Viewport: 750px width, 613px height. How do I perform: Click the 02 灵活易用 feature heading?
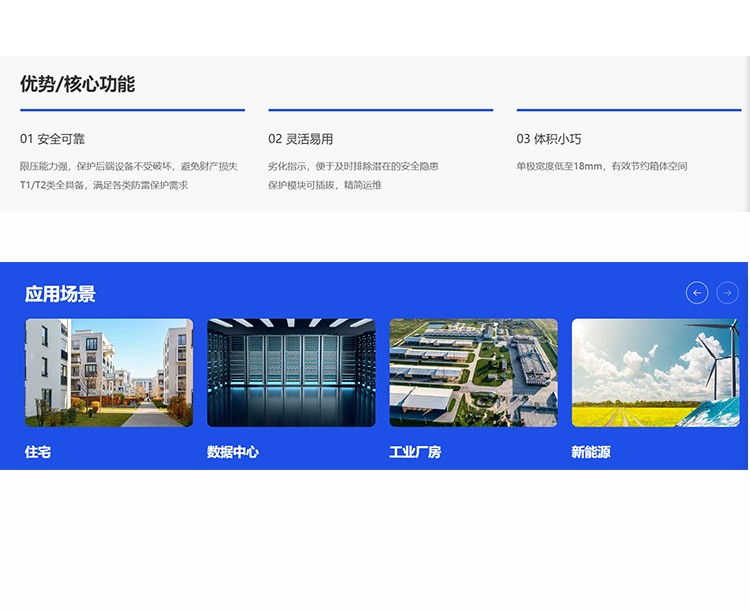[x=301, y=139]
